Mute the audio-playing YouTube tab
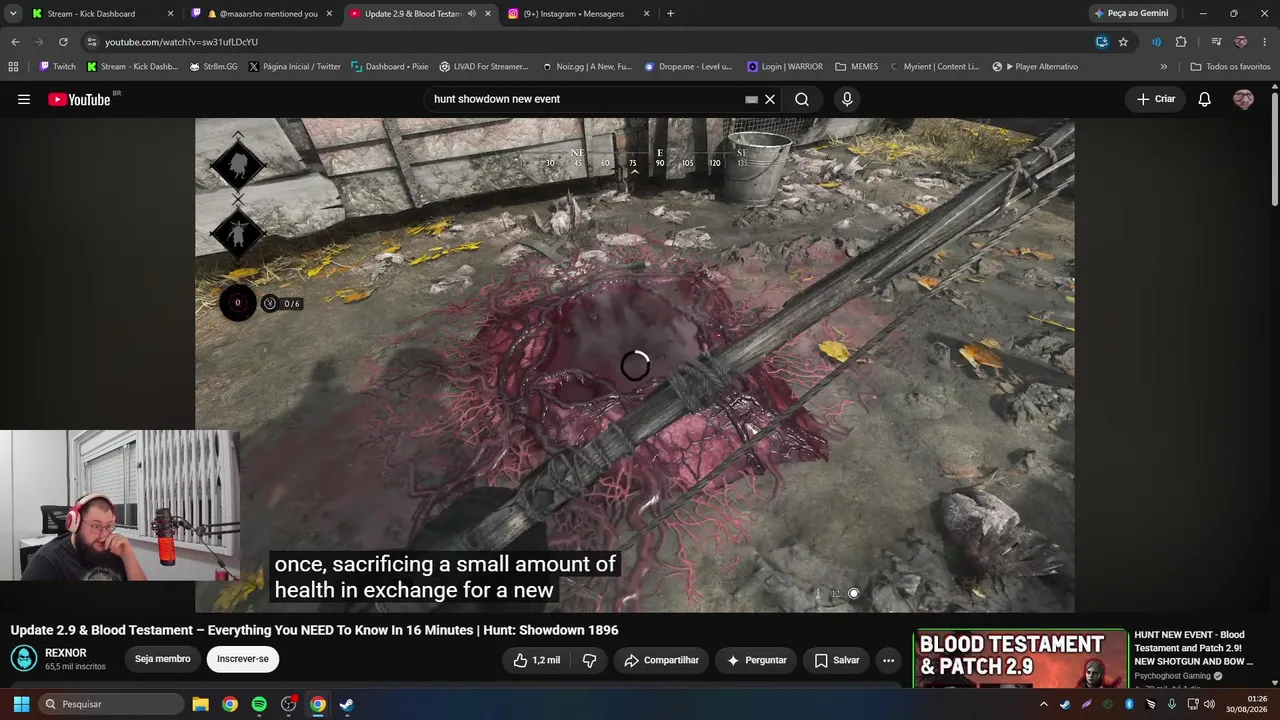The image size is (1280, 720). (471, 14)
